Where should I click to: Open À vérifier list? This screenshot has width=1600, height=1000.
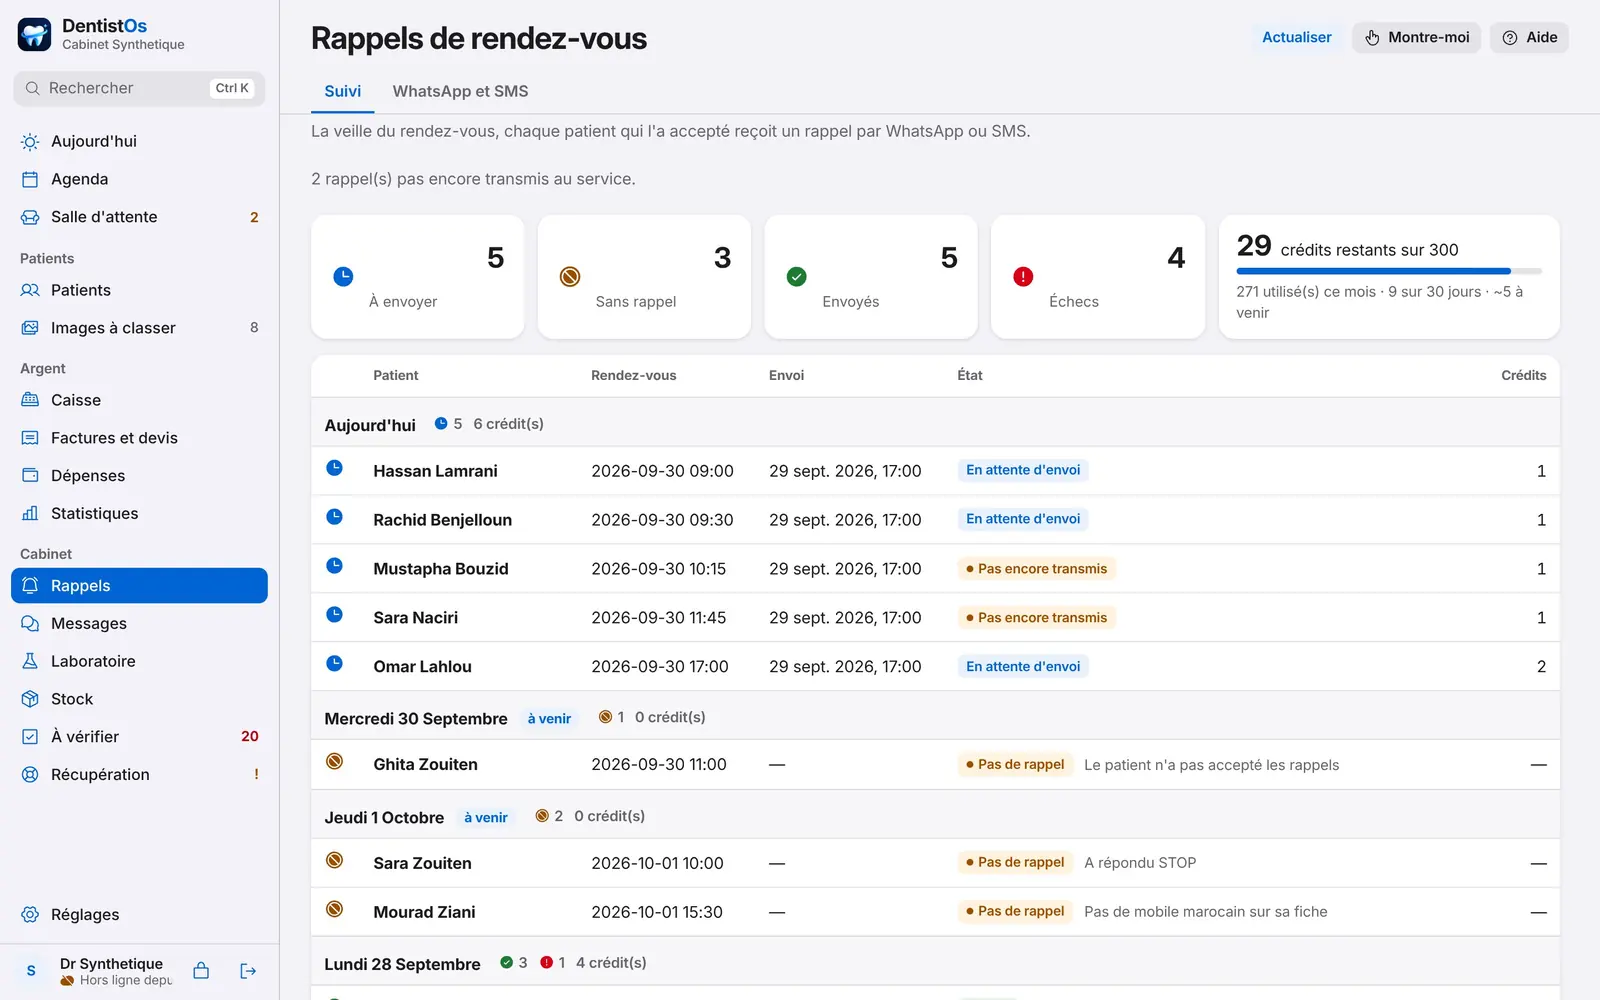coord(139,737)
